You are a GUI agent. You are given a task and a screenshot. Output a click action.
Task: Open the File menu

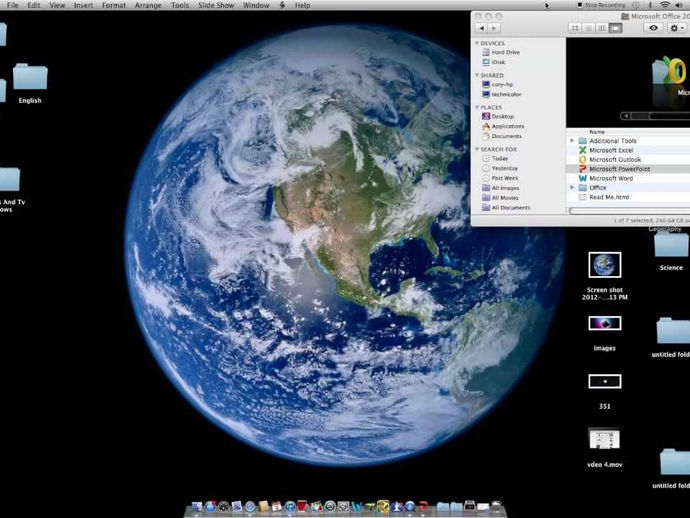pos(13,5)
